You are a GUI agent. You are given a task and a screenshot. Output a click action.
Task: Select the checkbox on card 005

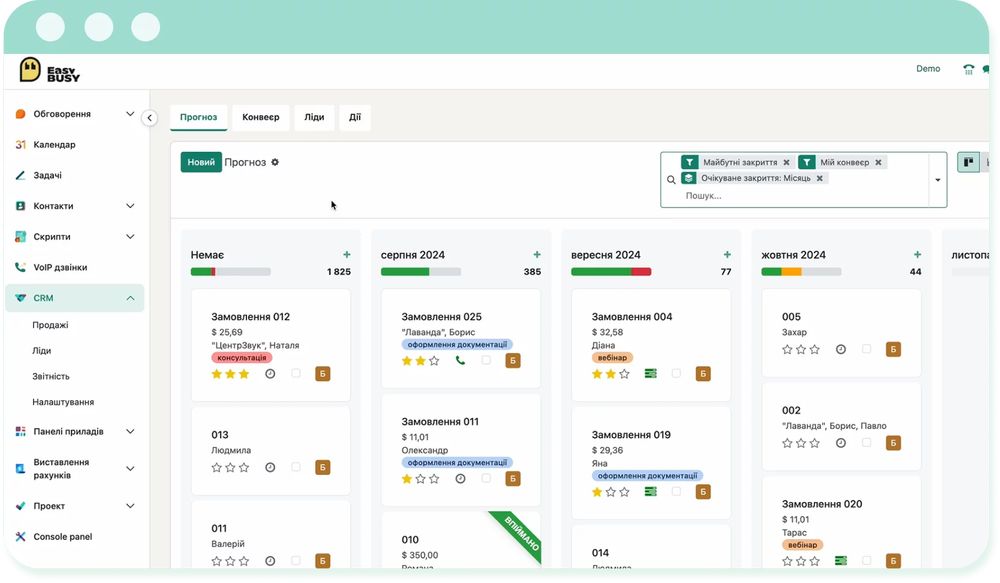866,349
